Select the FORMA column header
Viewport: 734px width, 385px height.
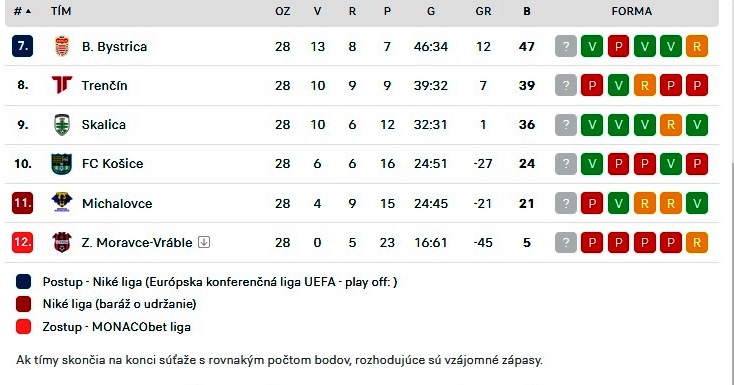631,11
